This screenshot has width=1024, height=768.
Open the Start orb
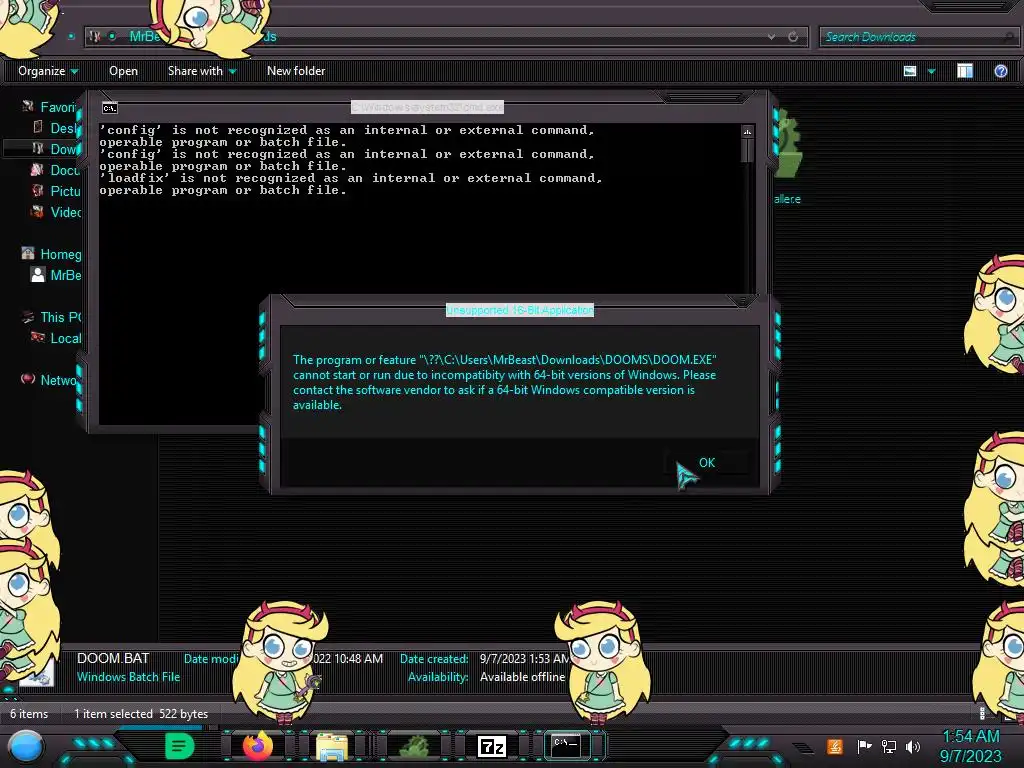pyautogui.click(x=25, y=747)
